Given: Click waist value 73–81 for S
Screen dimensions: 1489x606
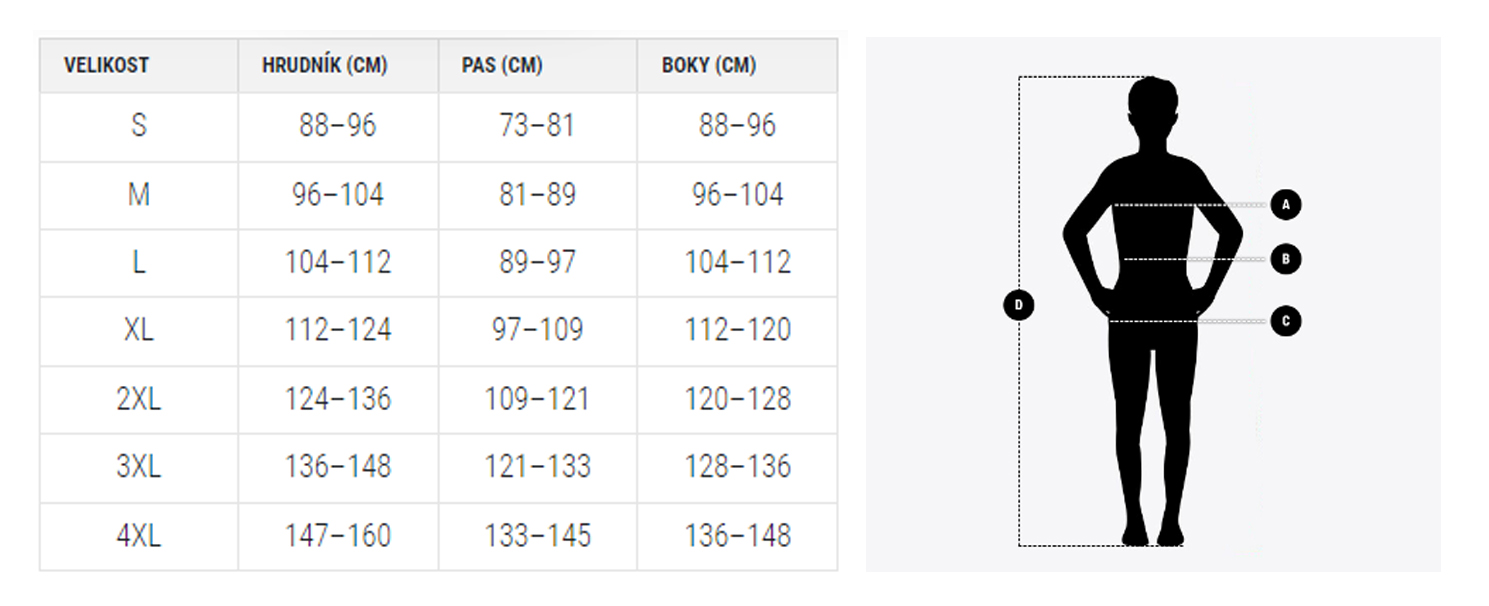Looking at the screenshot, I should pyautogui.click(x=538, y=126).
